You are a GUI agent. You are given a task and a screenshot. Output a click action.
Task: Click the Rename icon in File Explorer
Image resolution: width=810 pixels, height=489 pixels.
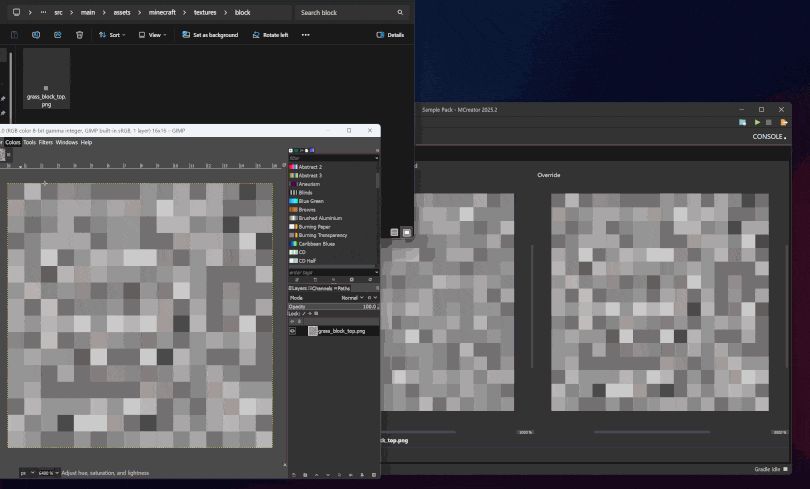36,35
